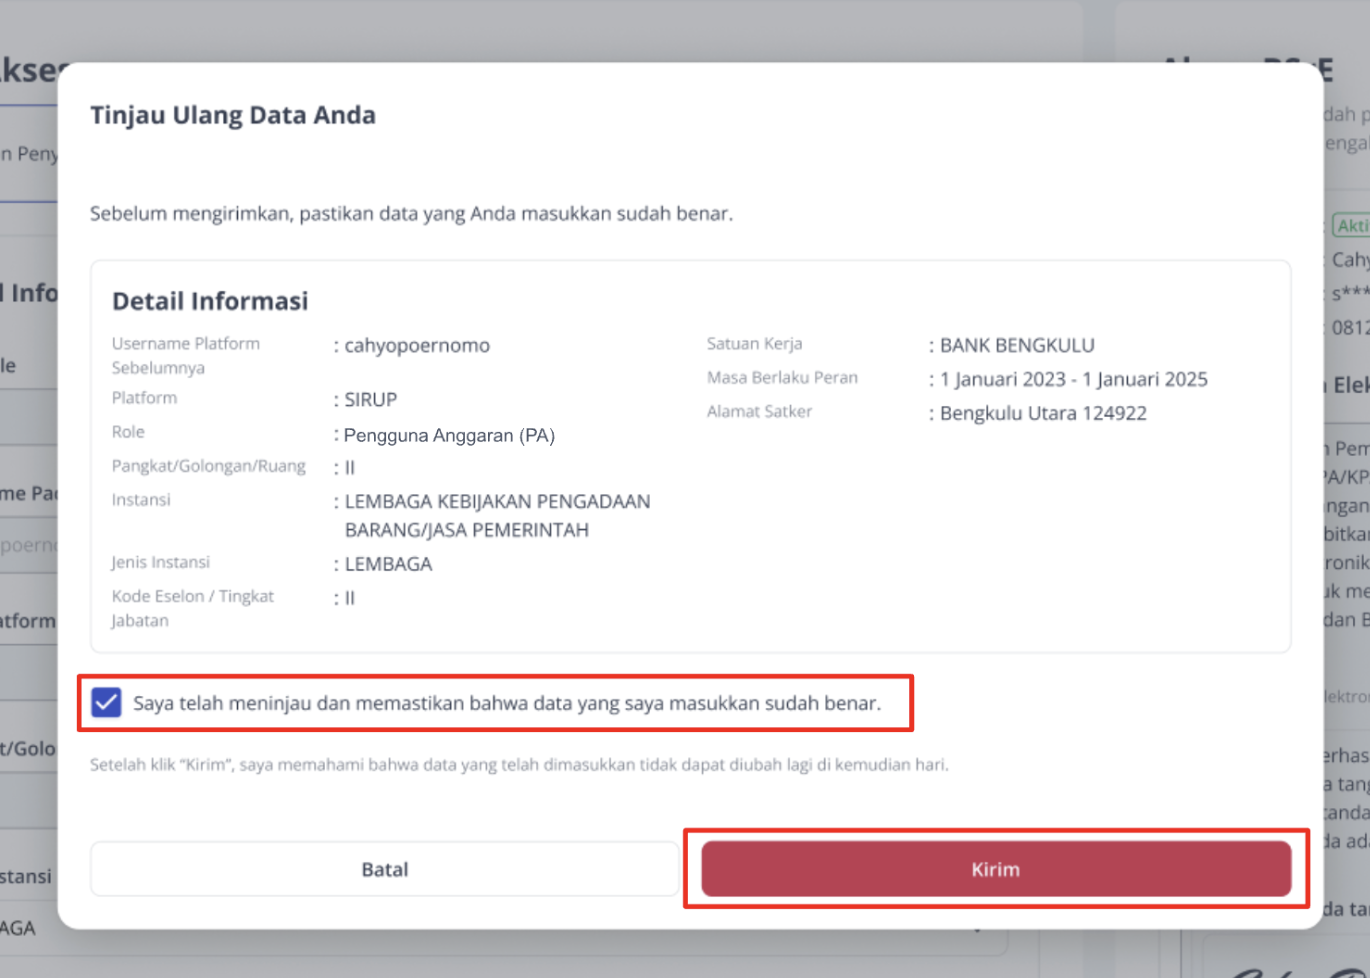Click the Batal cancel button
This screenshot has height=978, width=1370.
coord(385,868)
